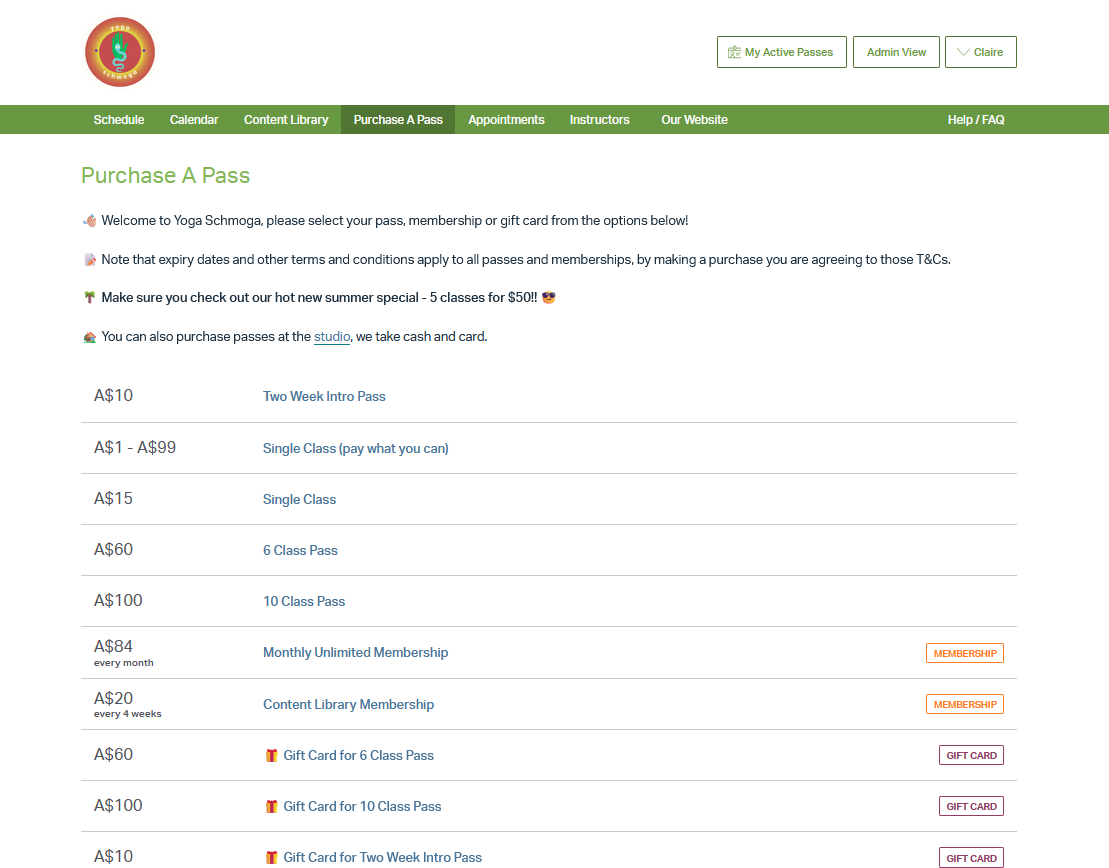The image size is (1109, 868).
Task: Click the passes icon beside My Active Passes
Action: pyautogui.click(x=733, y=51)
